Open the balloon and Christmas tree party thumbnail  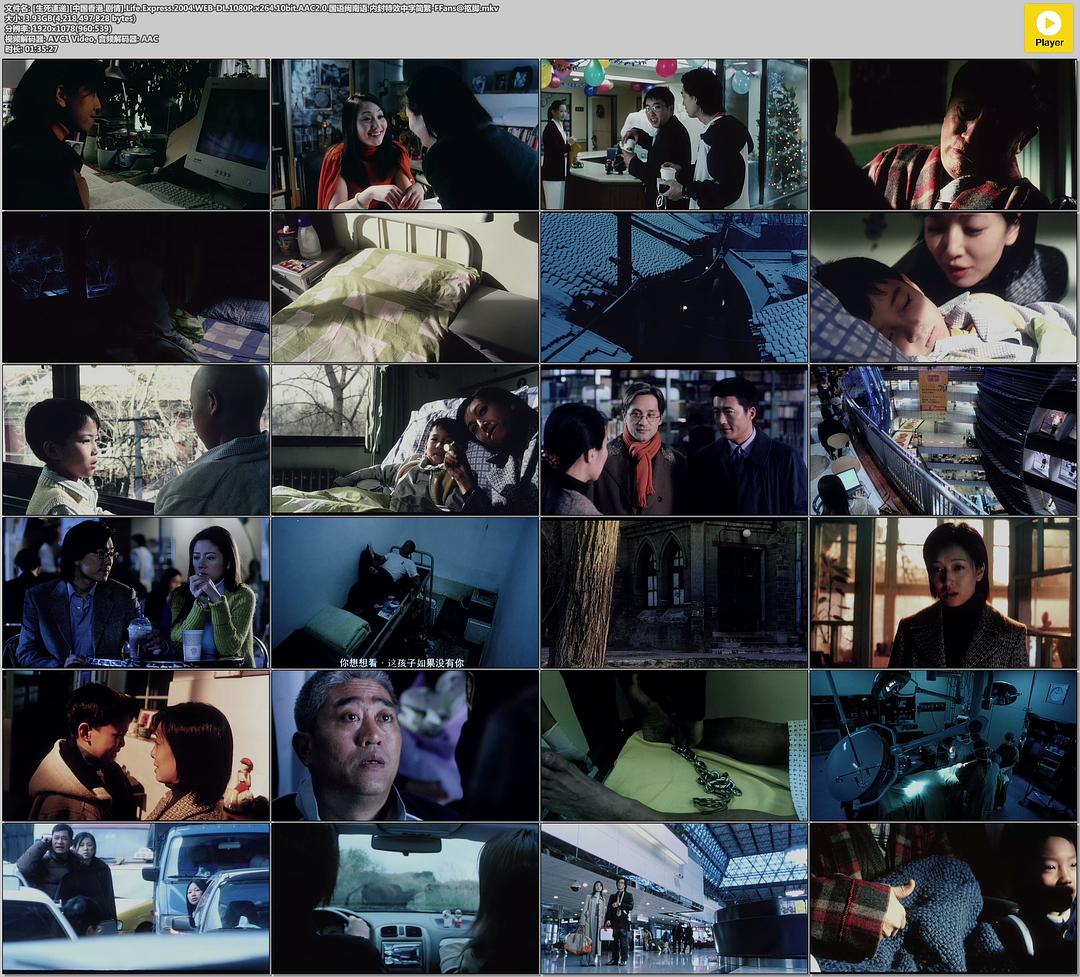[674, 134]
